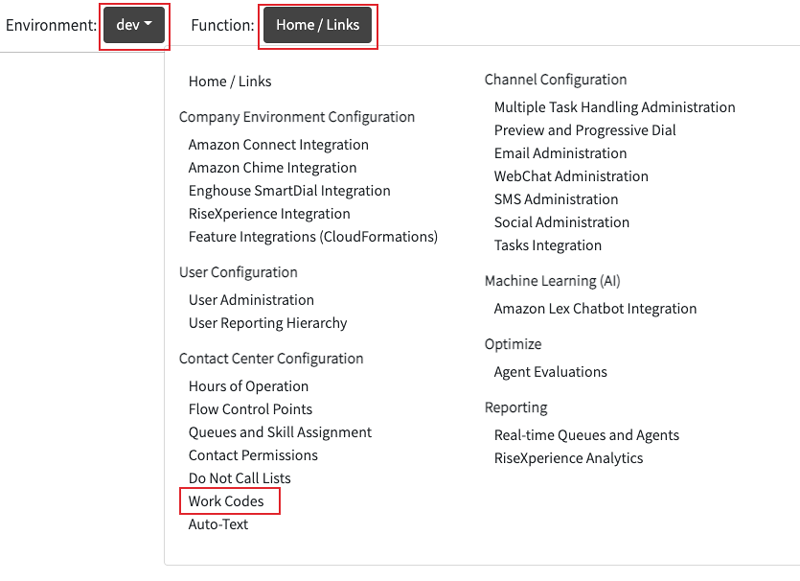
Task: Select Work Codes from the menu
Action: click(x=226, y=501)
